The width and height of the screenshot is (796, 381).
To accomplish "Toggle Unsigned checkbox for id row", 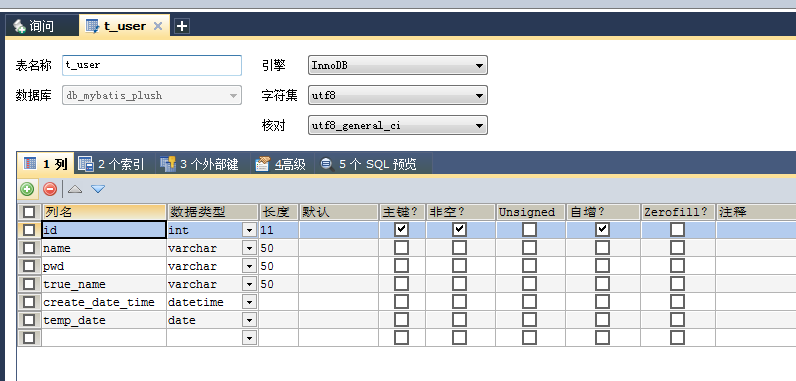I will click(529, 230).
